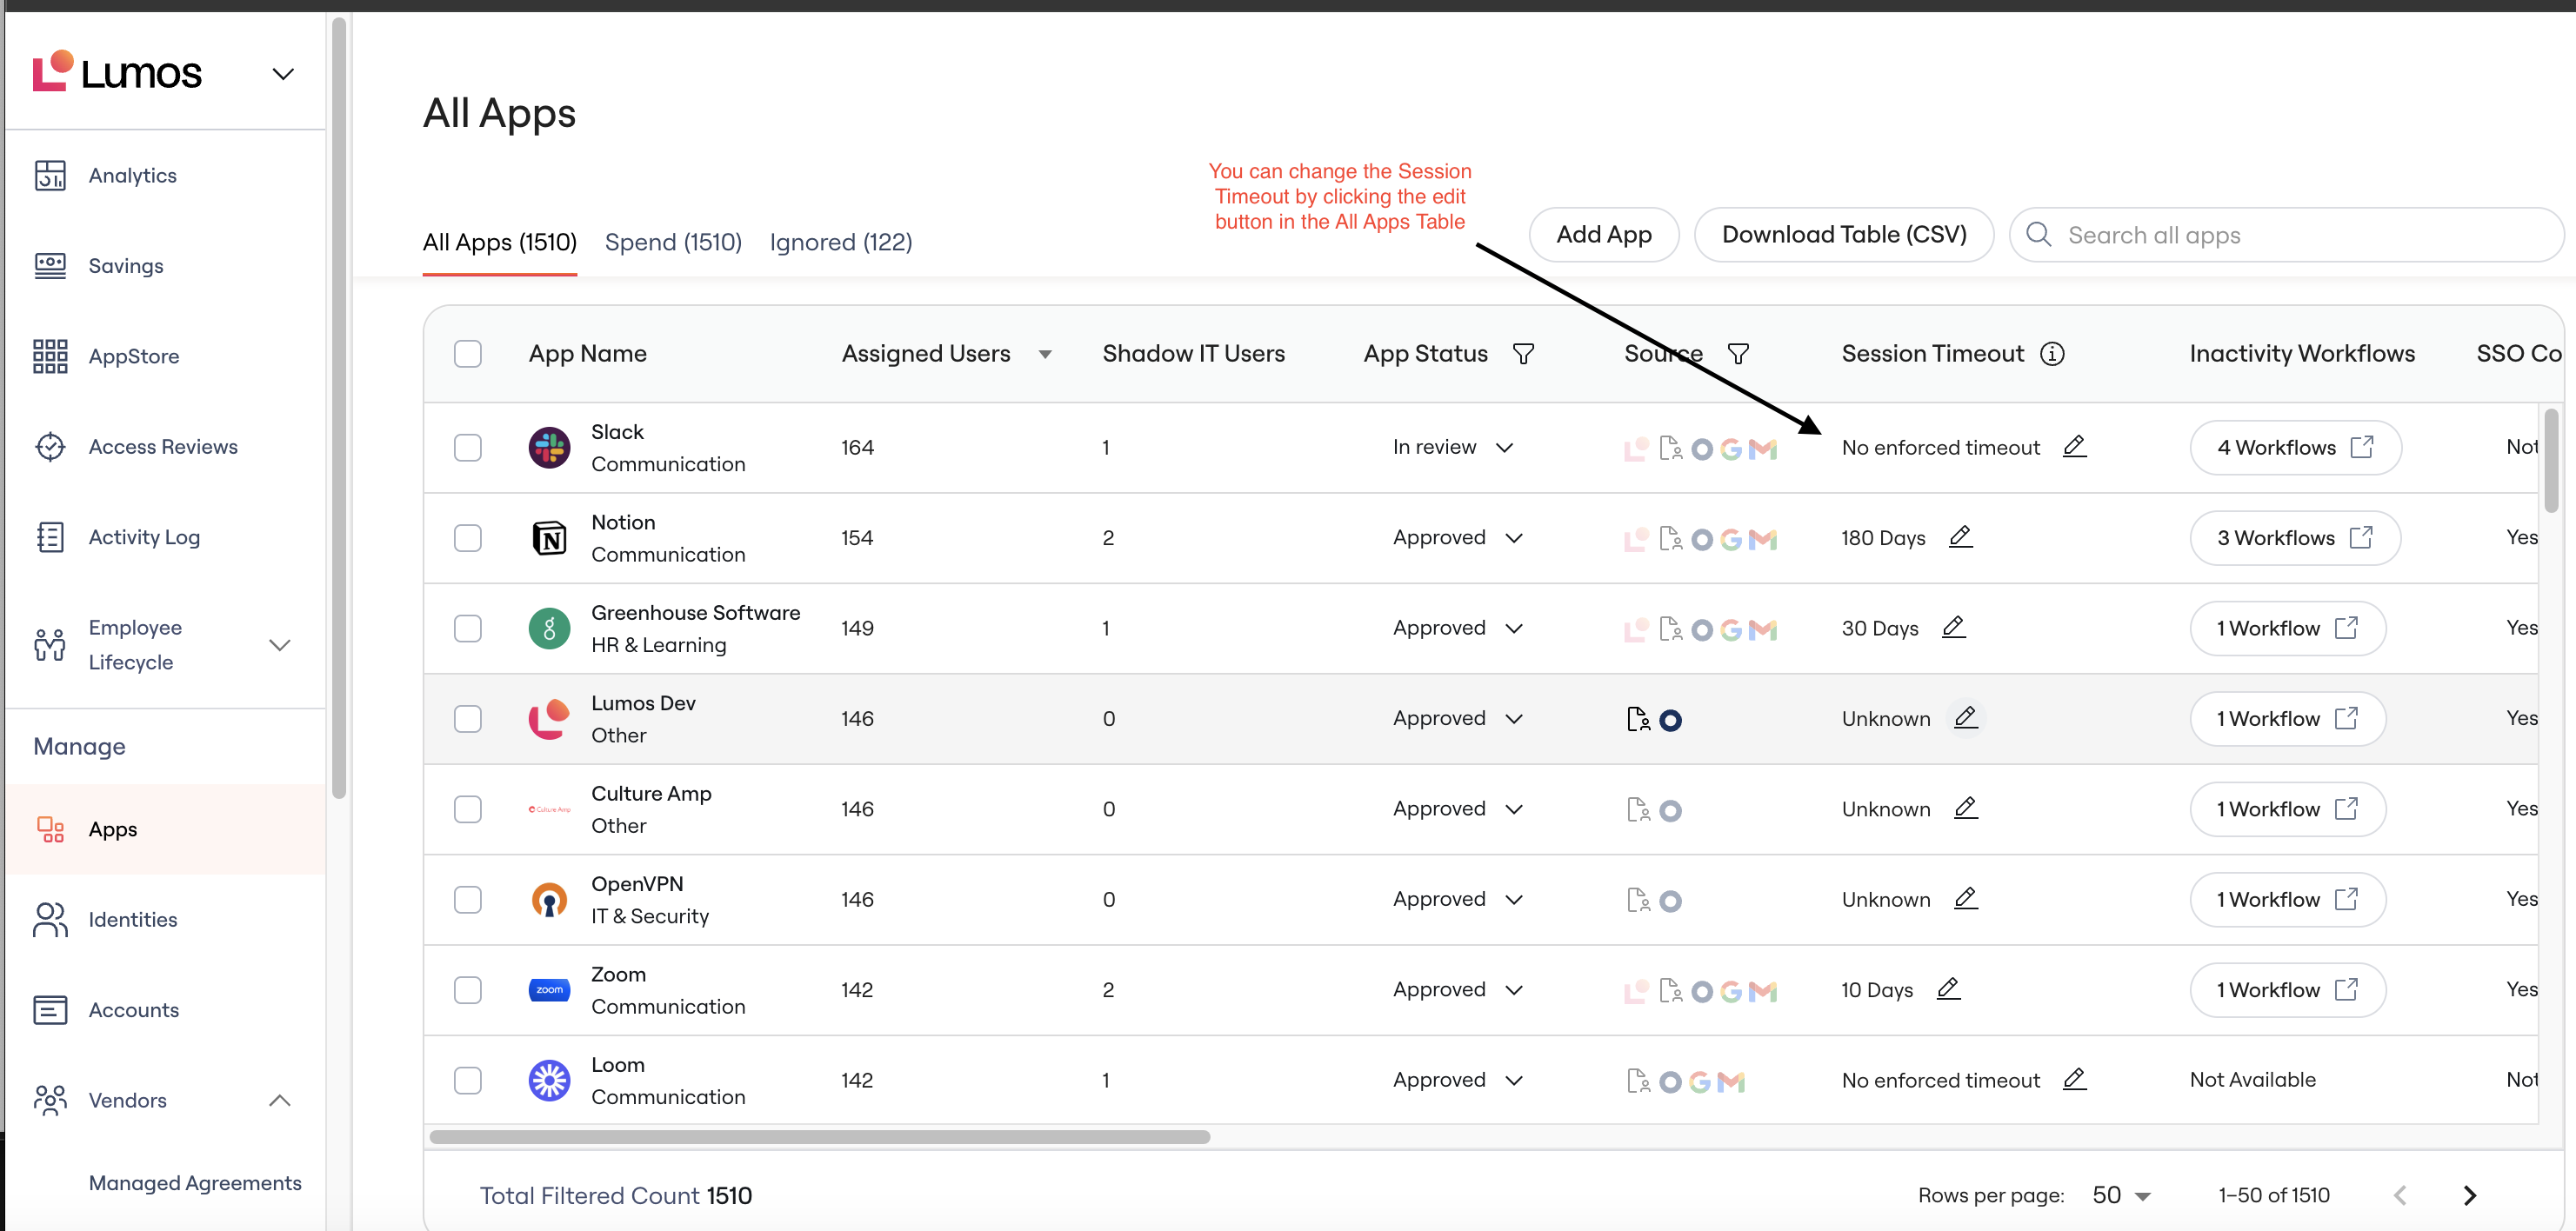Switch to the Ignored (122) tab
2576x1231 pixels.
tap(840, 242)
